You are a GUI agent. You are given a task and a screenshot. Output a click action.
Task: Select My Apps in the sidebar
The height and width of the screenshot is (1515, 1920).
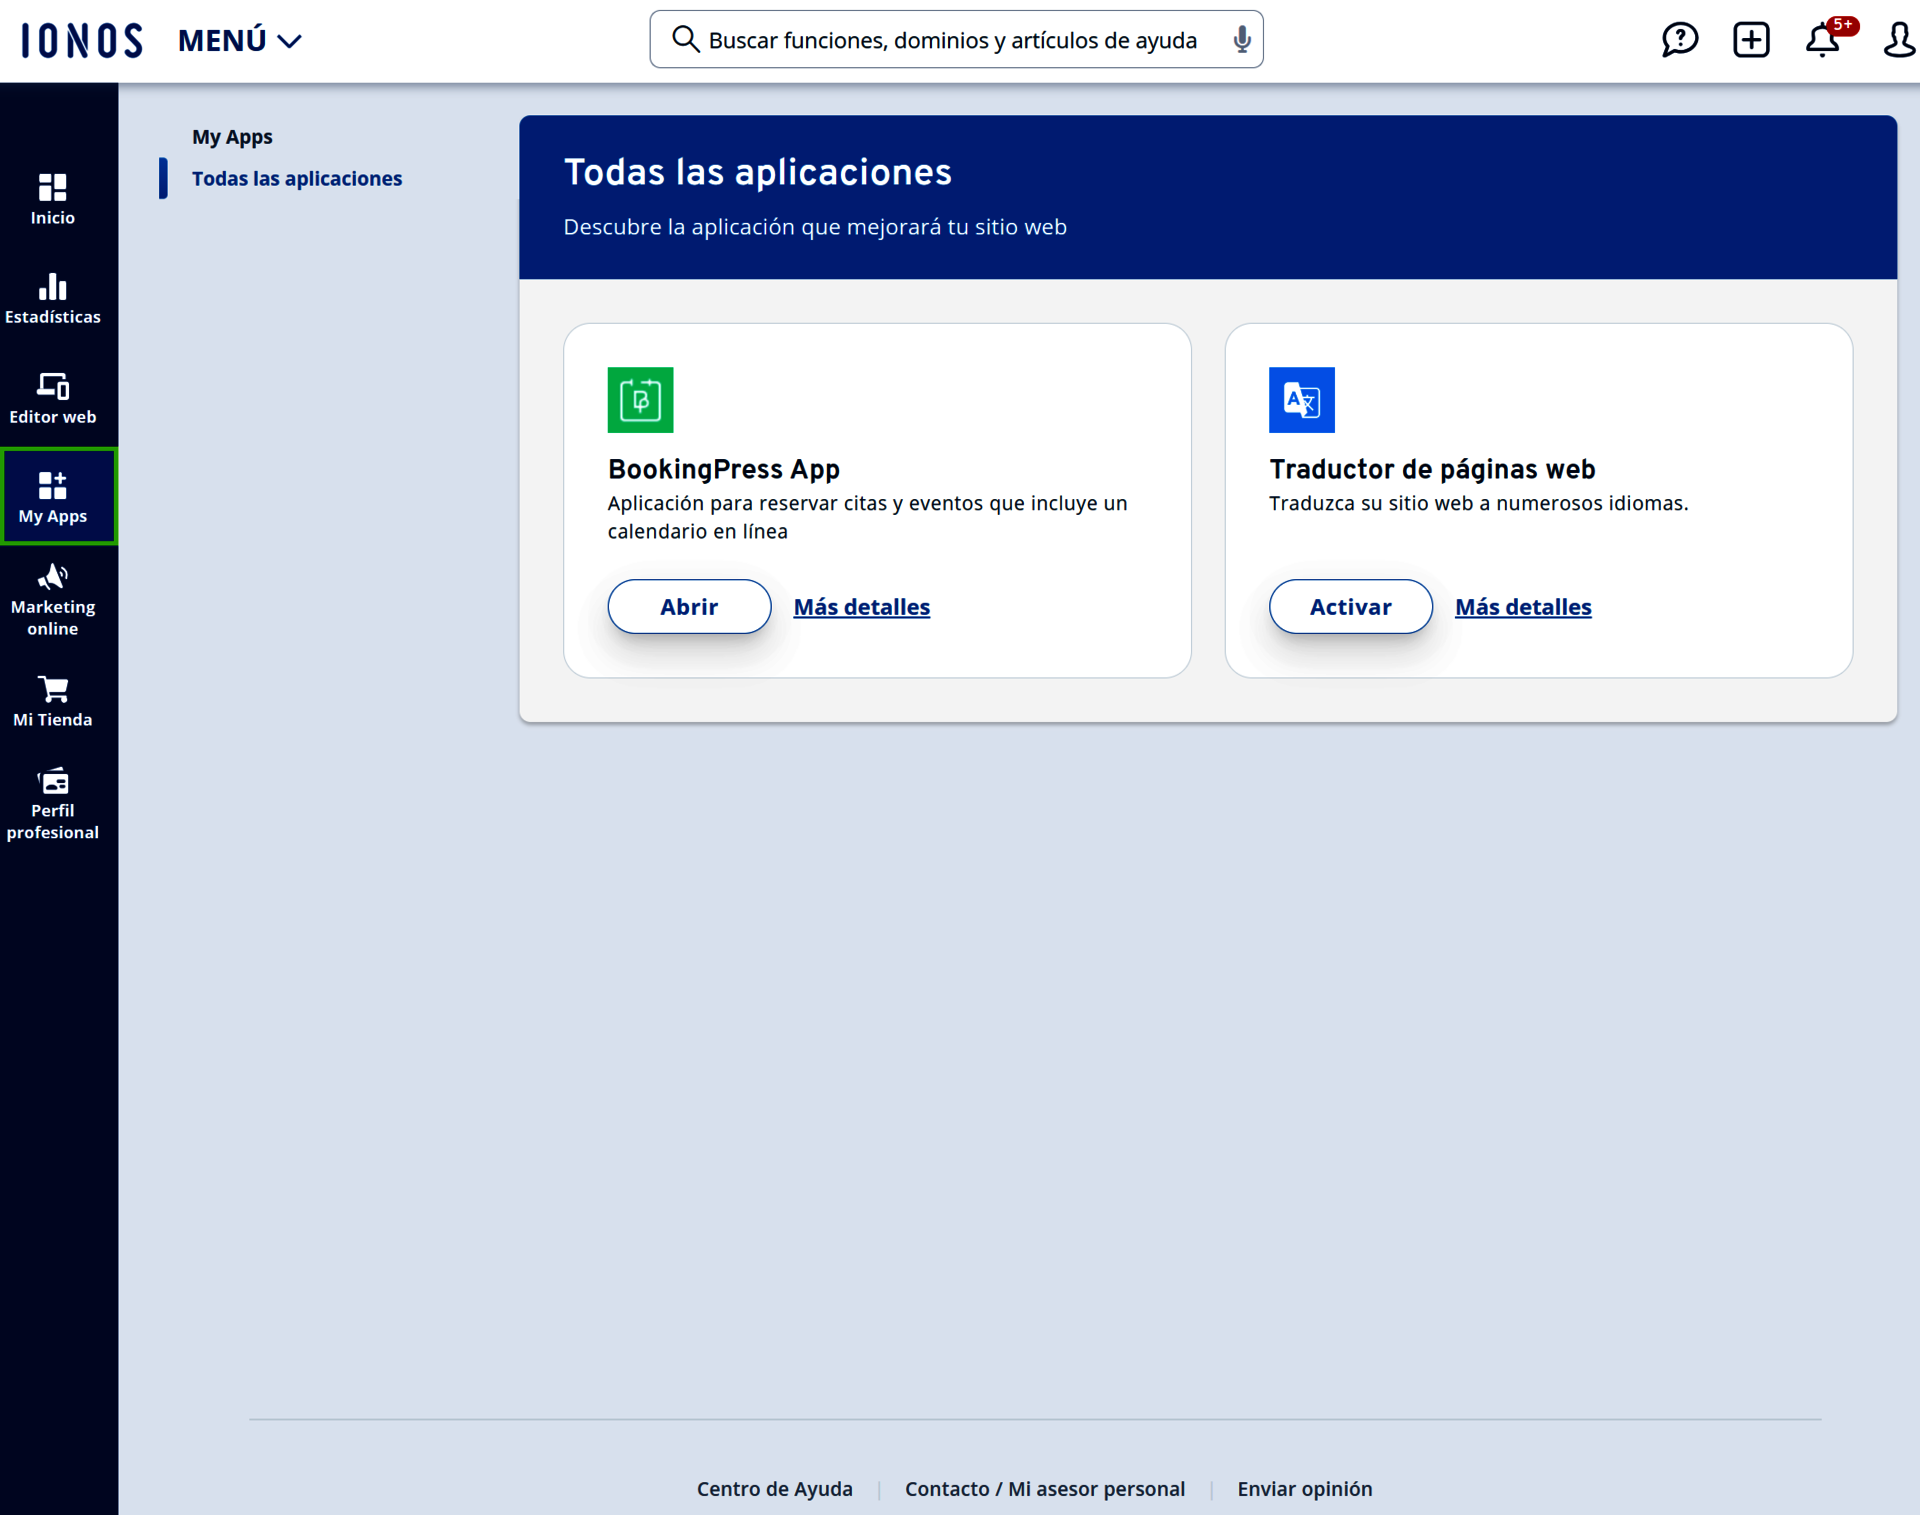58,496
